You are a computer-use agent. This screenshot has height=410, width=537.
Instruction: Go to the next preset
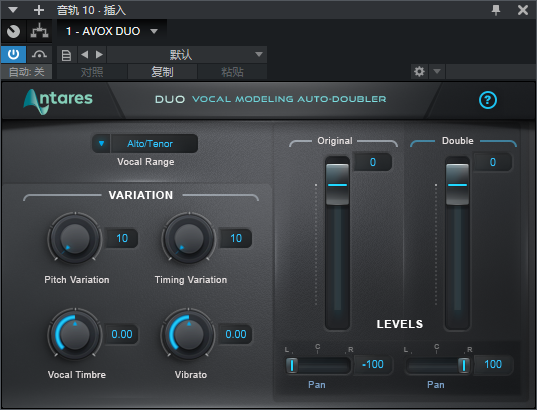coord(99,54)
